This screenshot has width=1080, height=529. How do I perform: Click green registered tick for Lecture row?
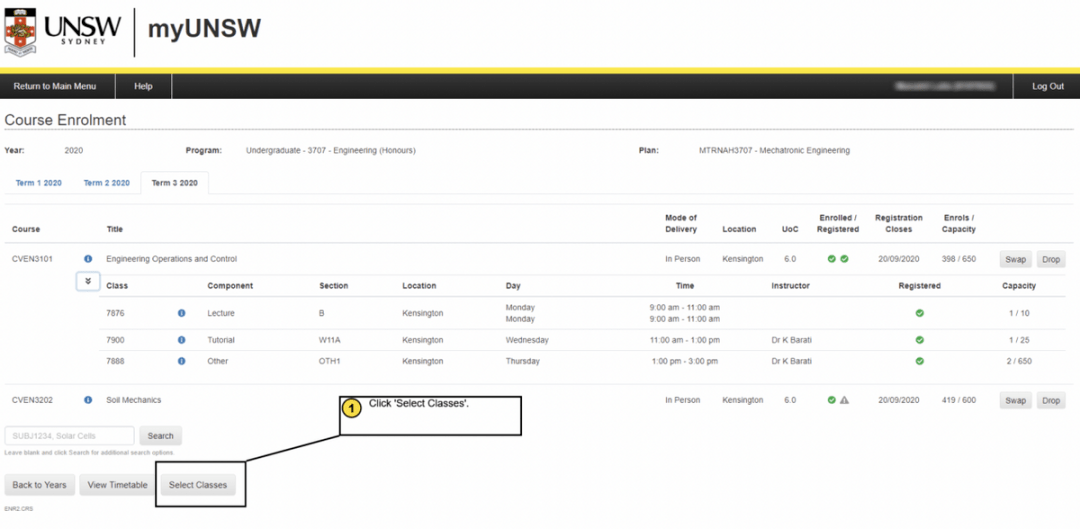click(x=919, y=313)
